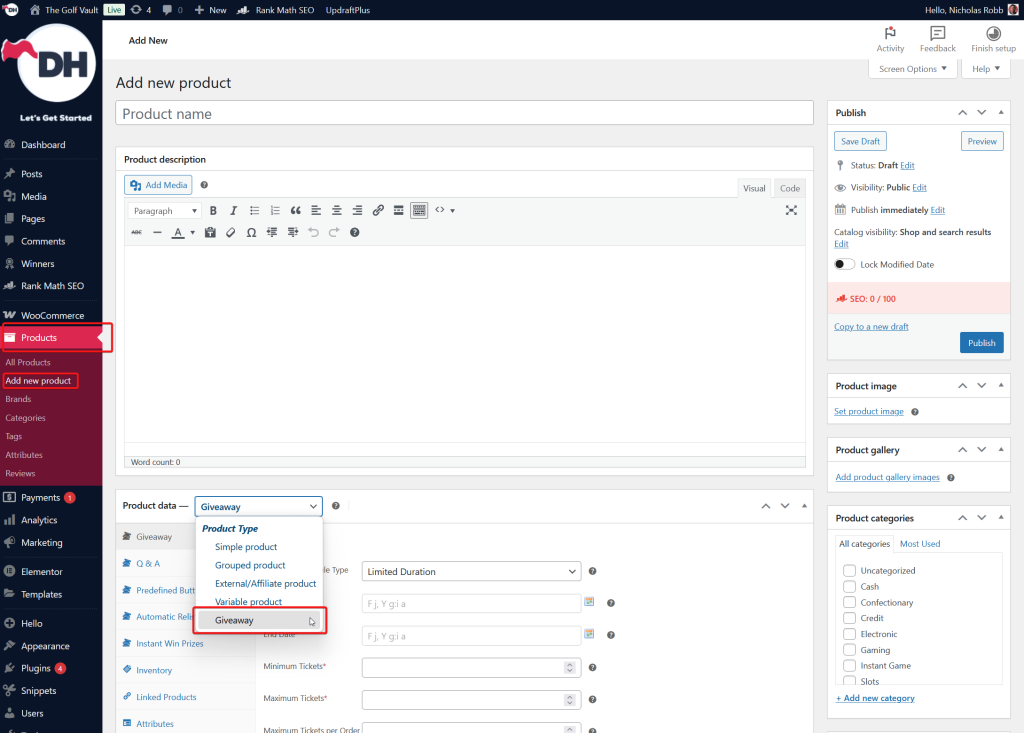Click the Product name input field
1024x733 pixels.
[464, 114]
